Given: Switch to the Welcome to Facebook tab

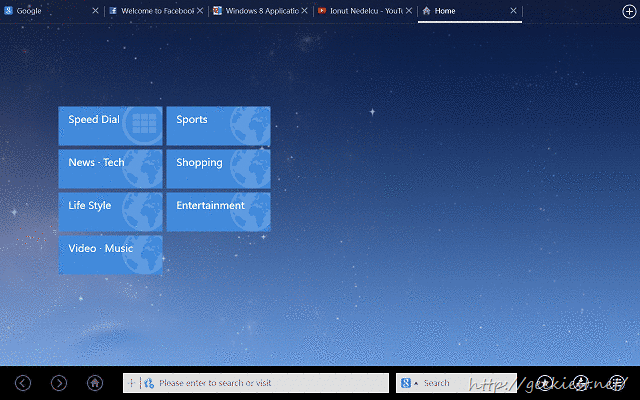Looking at the screenshot, I should (150, 11).
